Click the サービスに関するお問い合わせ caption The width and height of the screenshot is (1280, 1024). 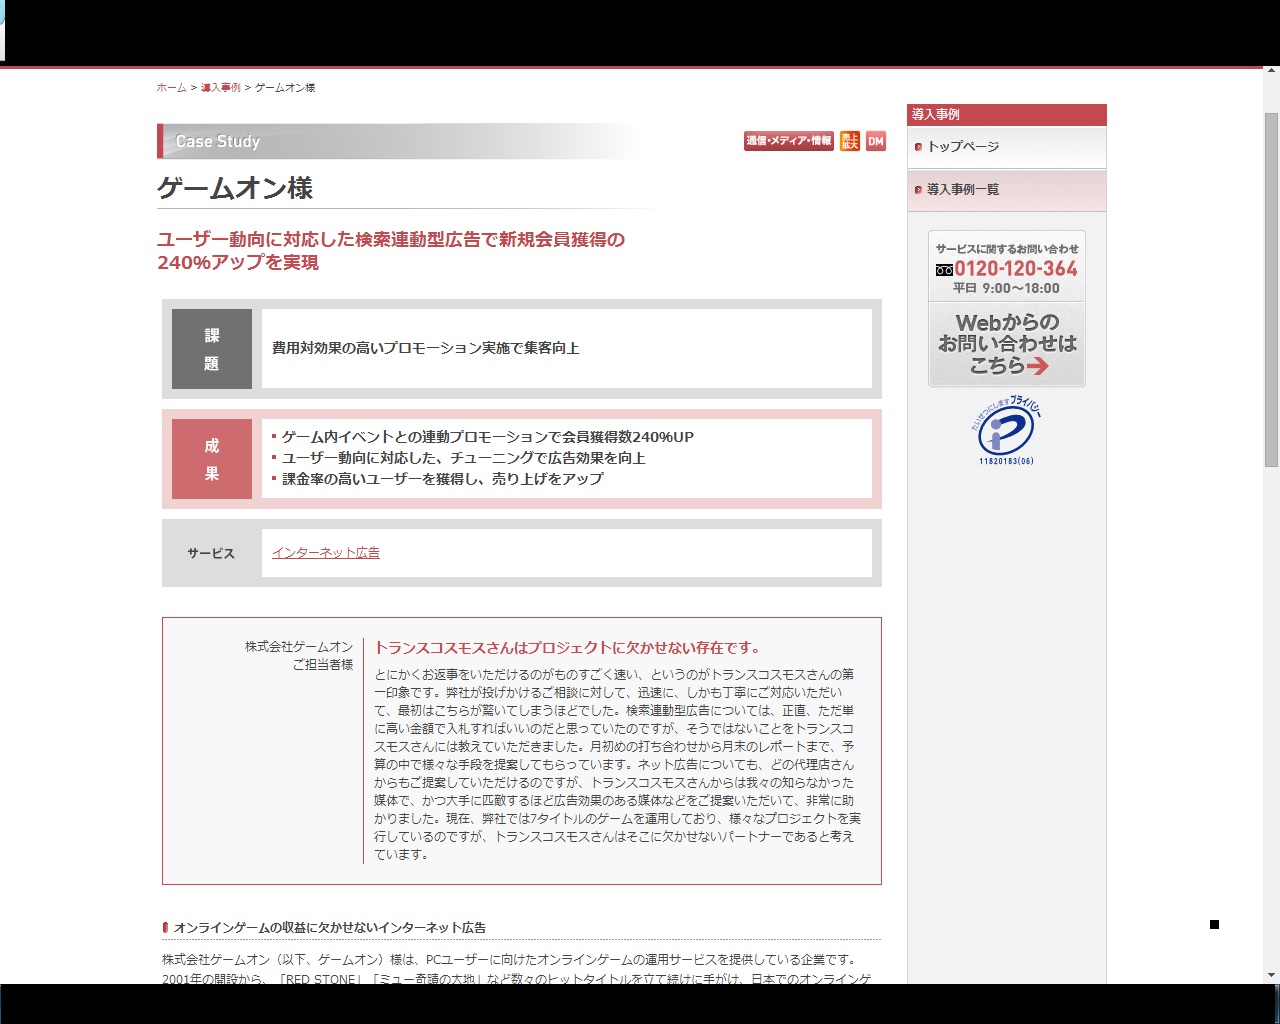click(1007, 249)
